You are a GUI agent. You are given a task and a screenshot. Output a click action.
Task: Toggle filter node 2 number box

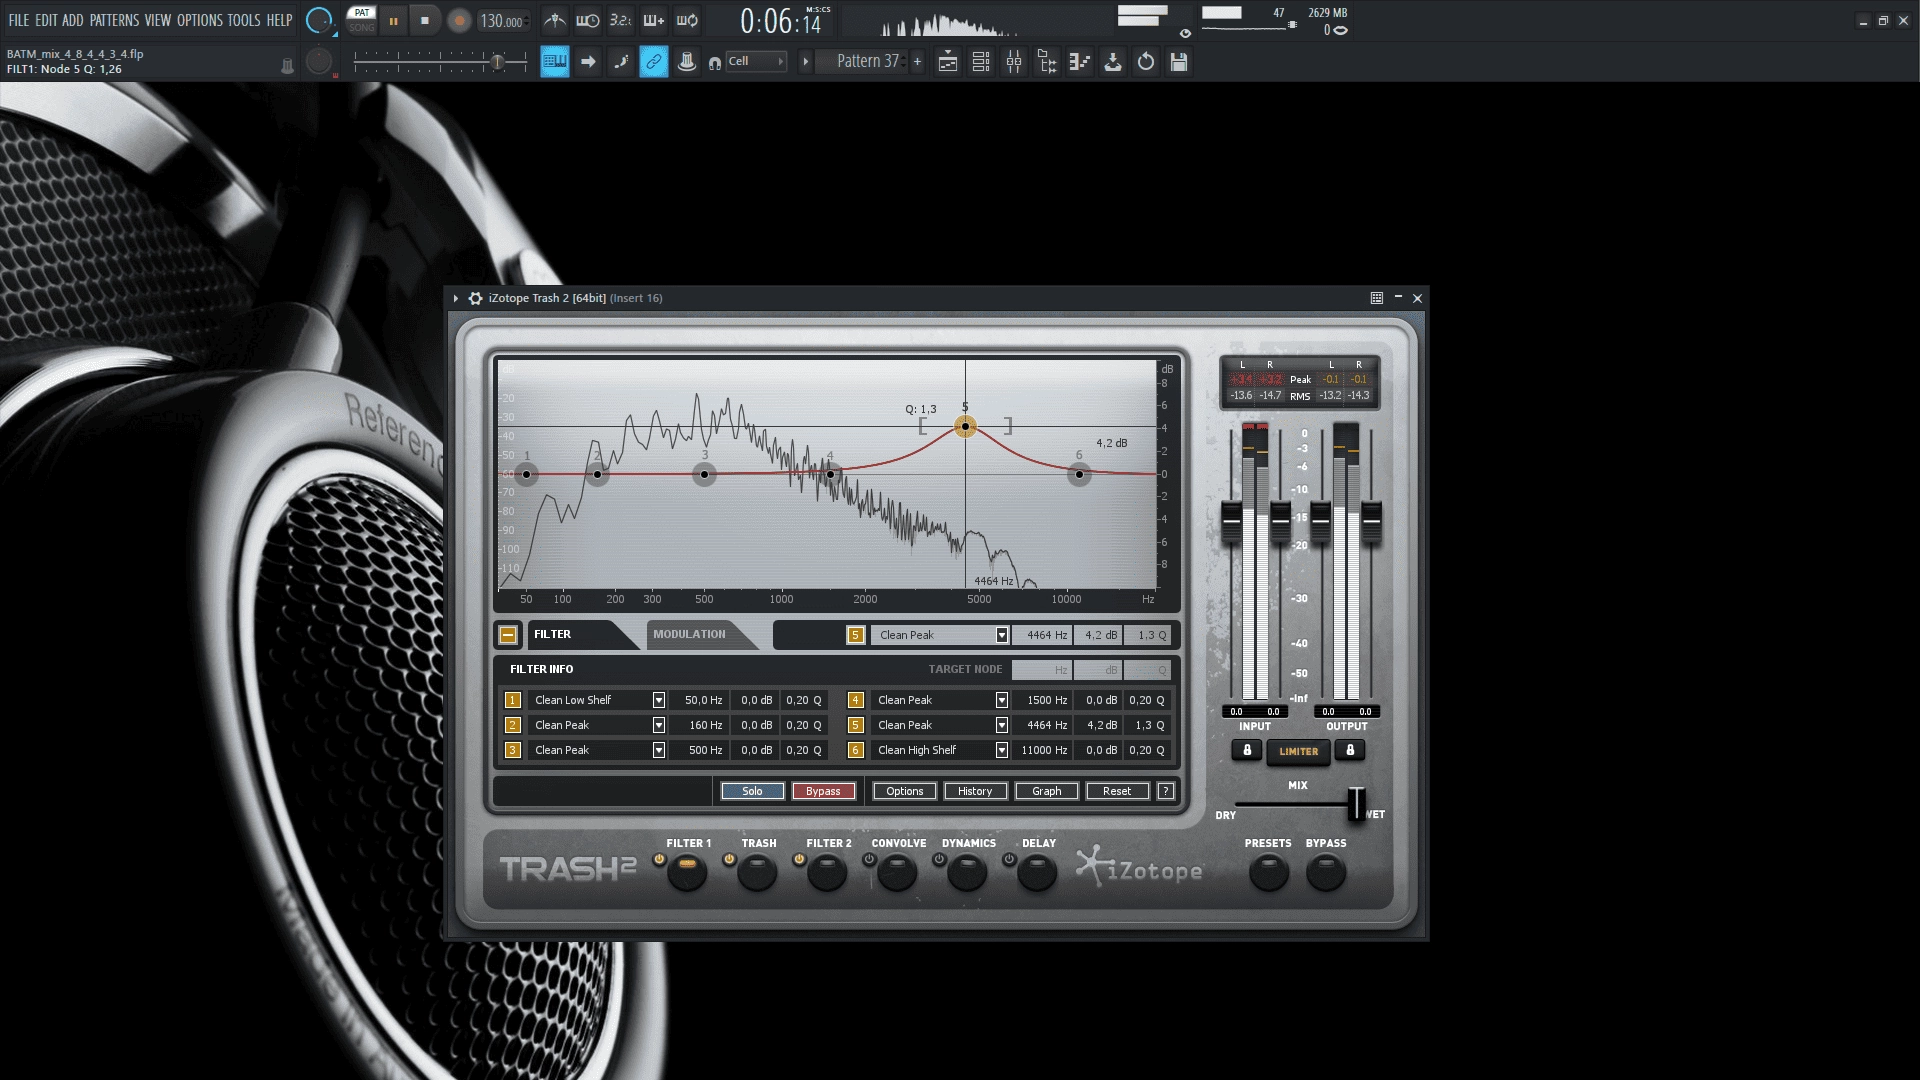click(513, 725)
